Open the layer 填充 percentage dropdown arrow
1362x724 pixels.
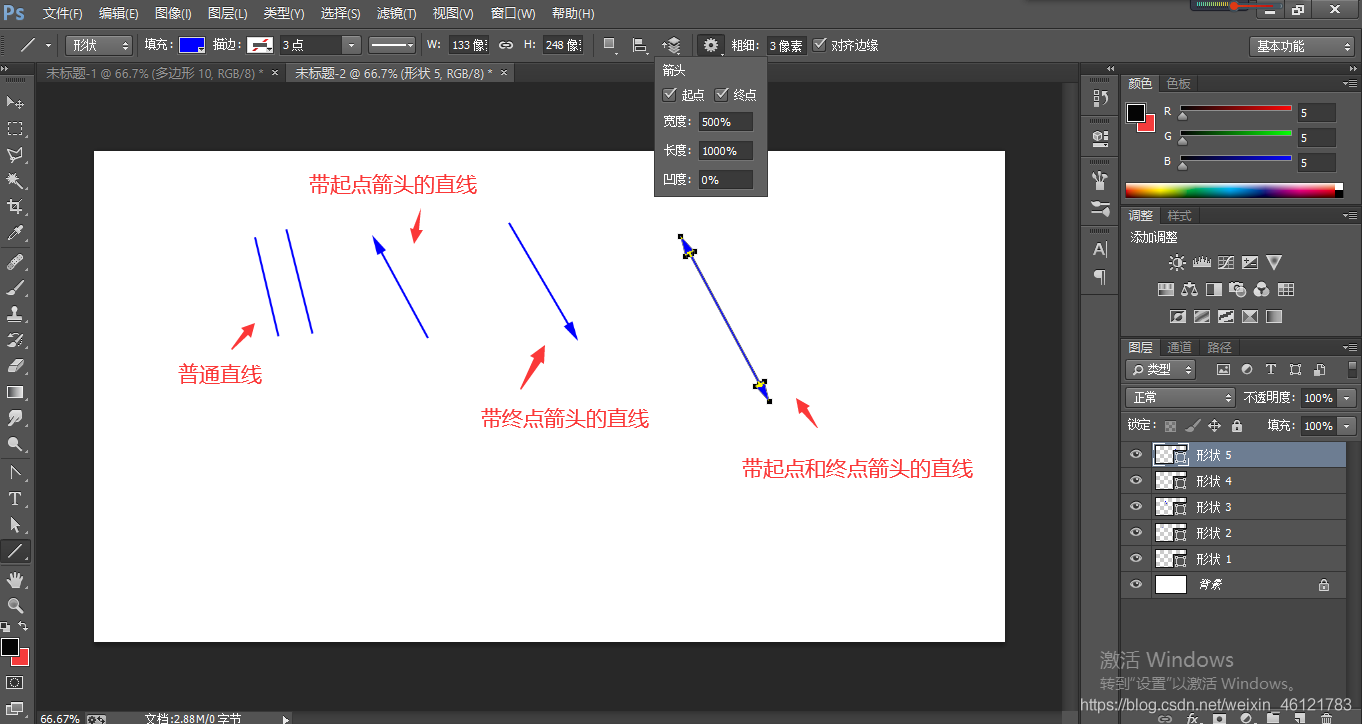point(1347,426)
